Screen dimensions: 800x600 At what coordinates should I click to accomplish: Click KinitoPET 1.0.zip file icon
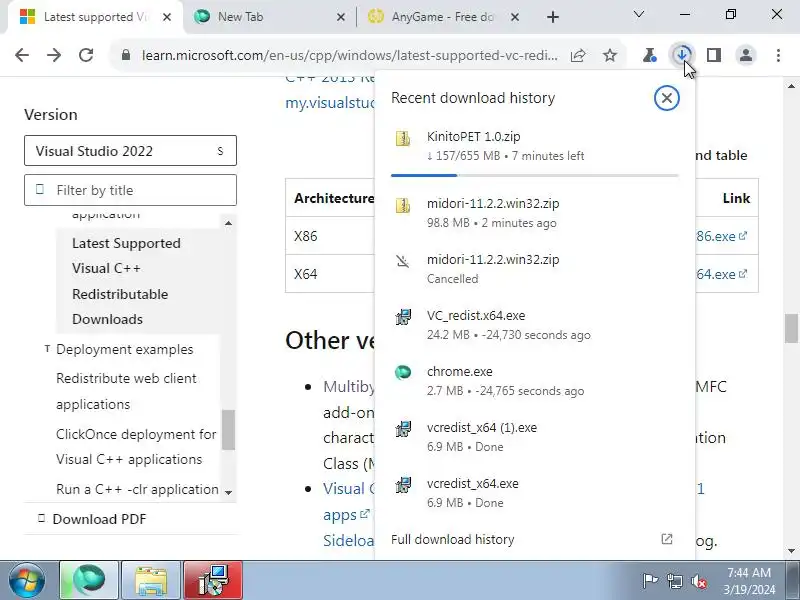(403, 138)
